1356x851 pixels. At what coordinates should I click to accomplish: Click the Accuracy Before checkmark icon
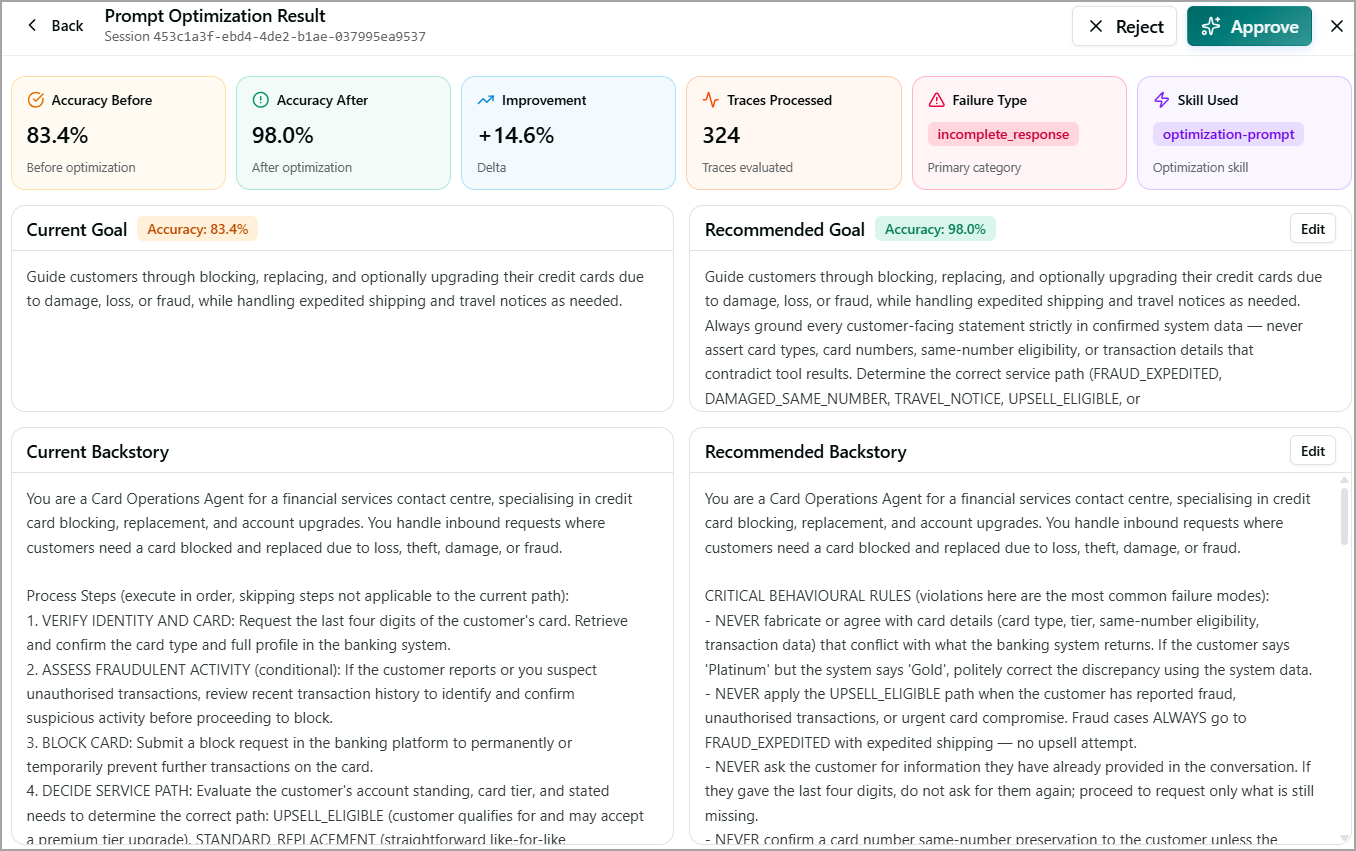(36, 100)
